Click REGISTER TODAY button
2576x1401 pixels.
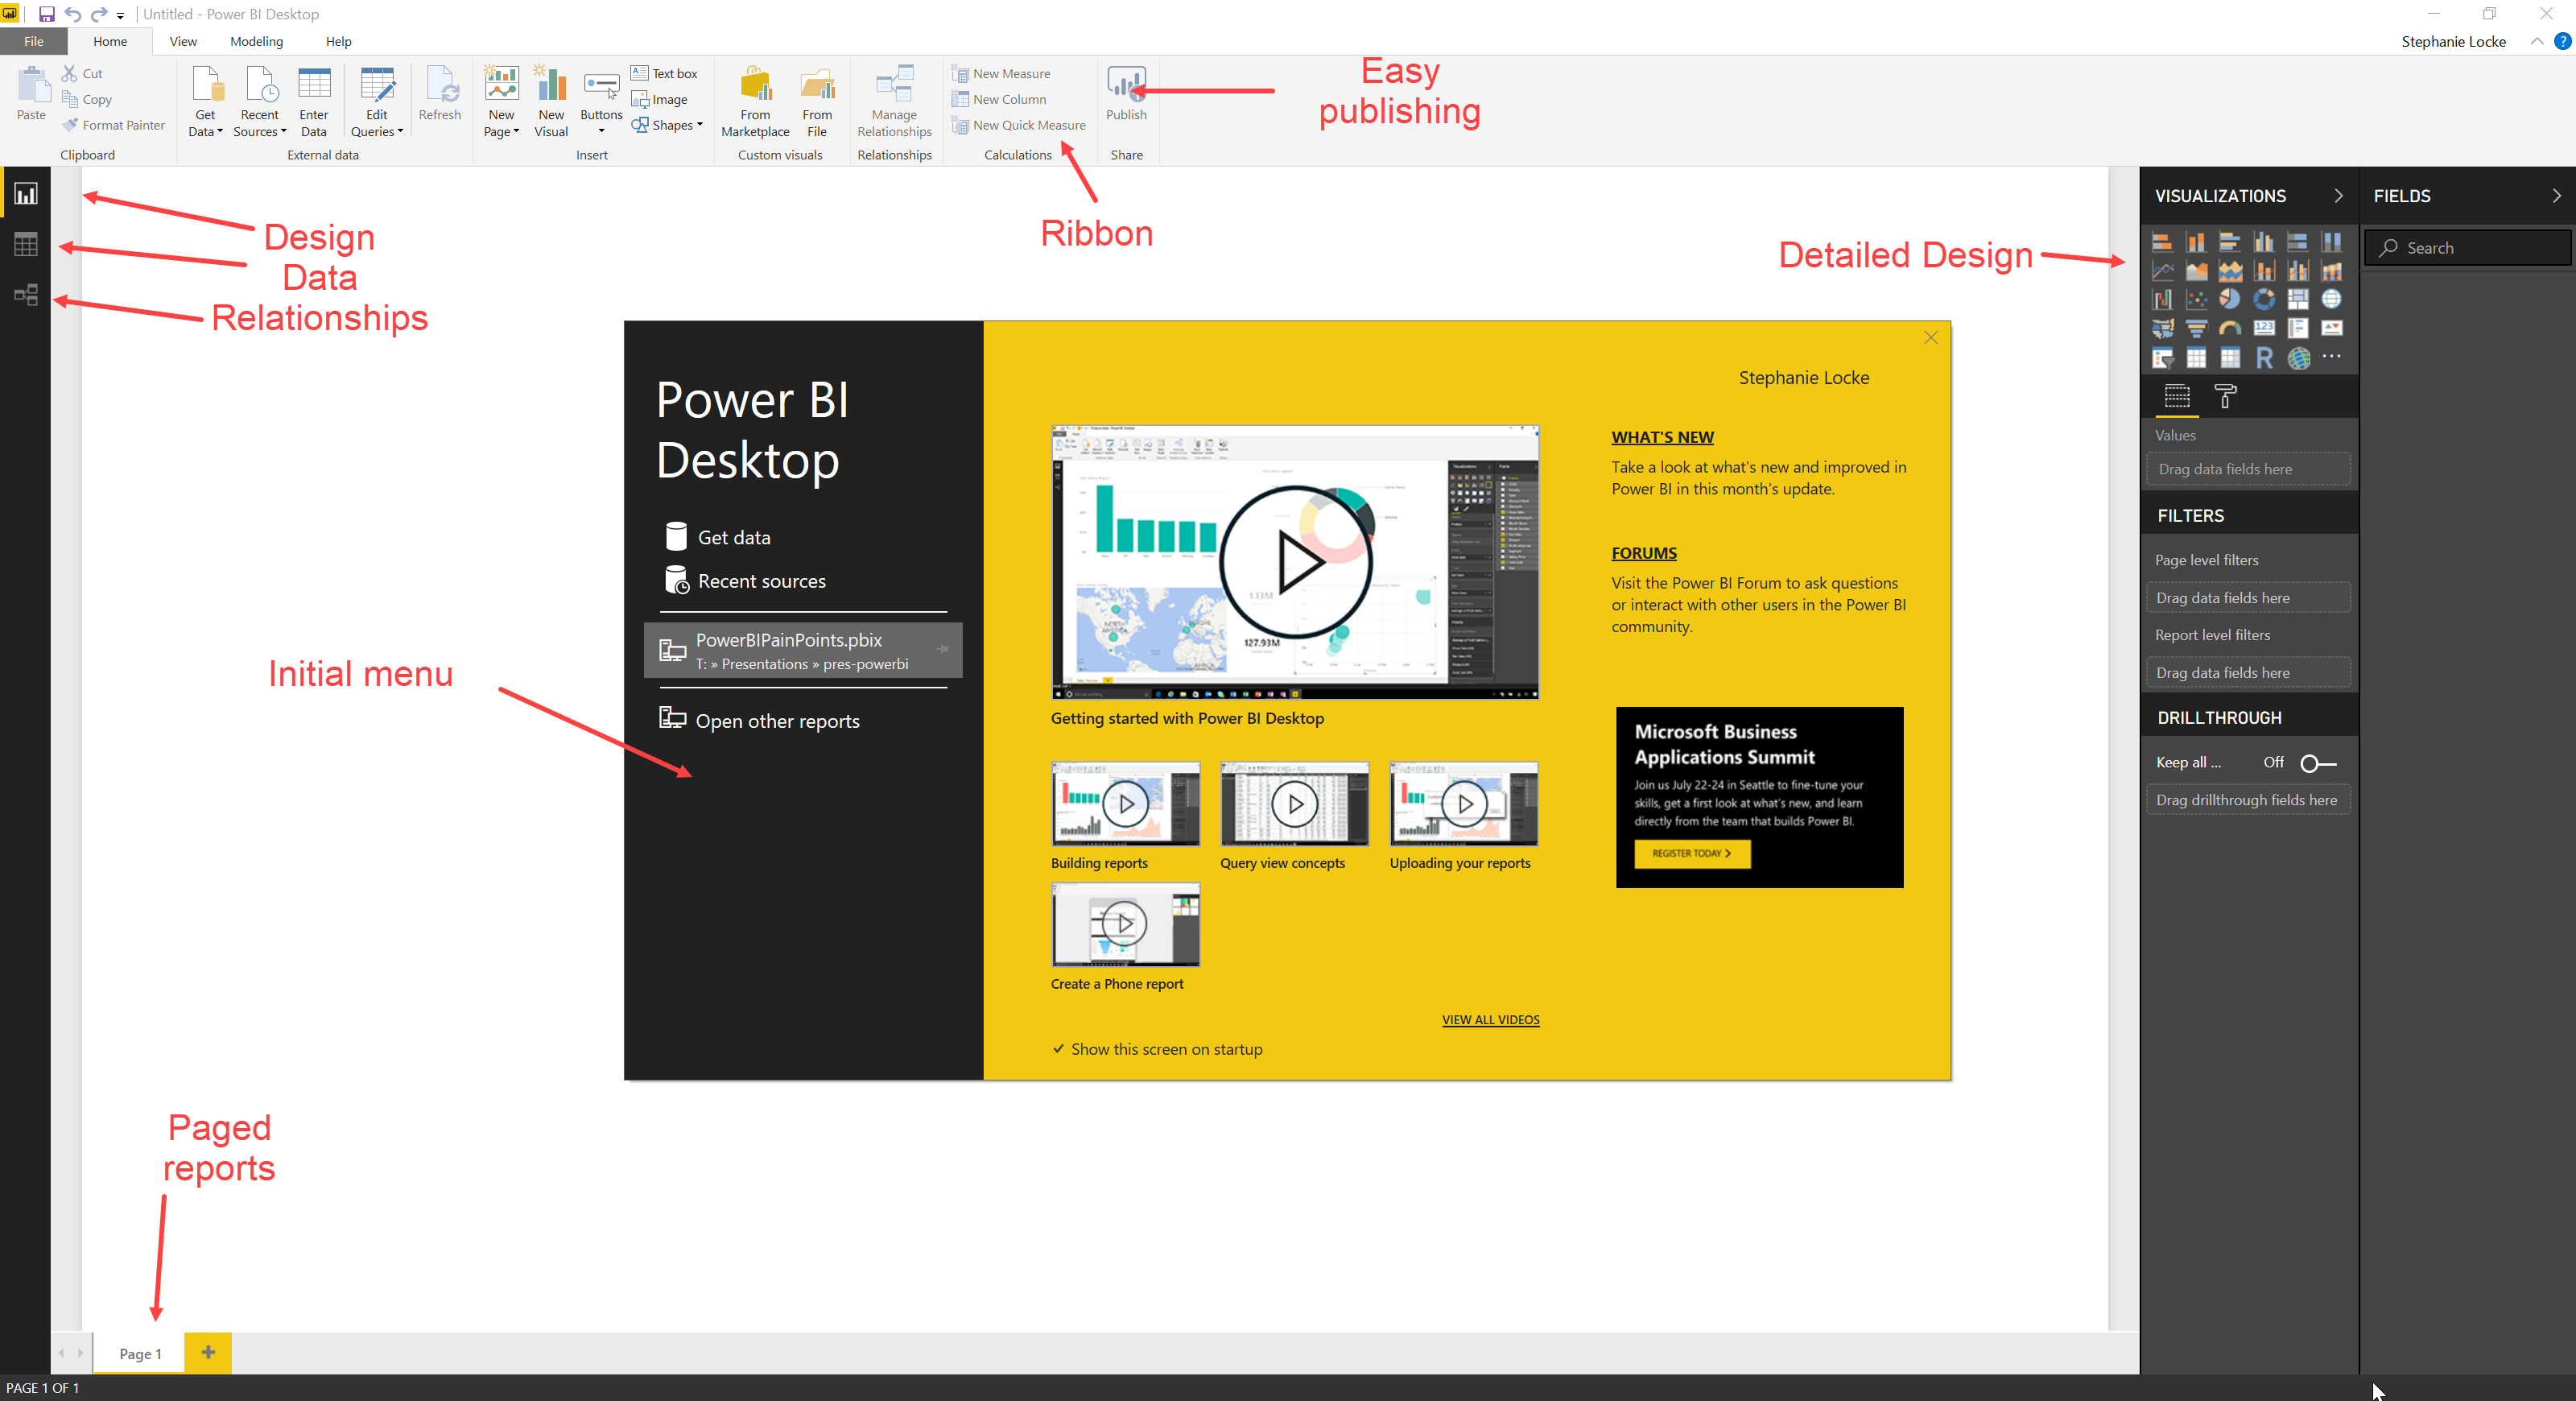(x=1692, y=853)
